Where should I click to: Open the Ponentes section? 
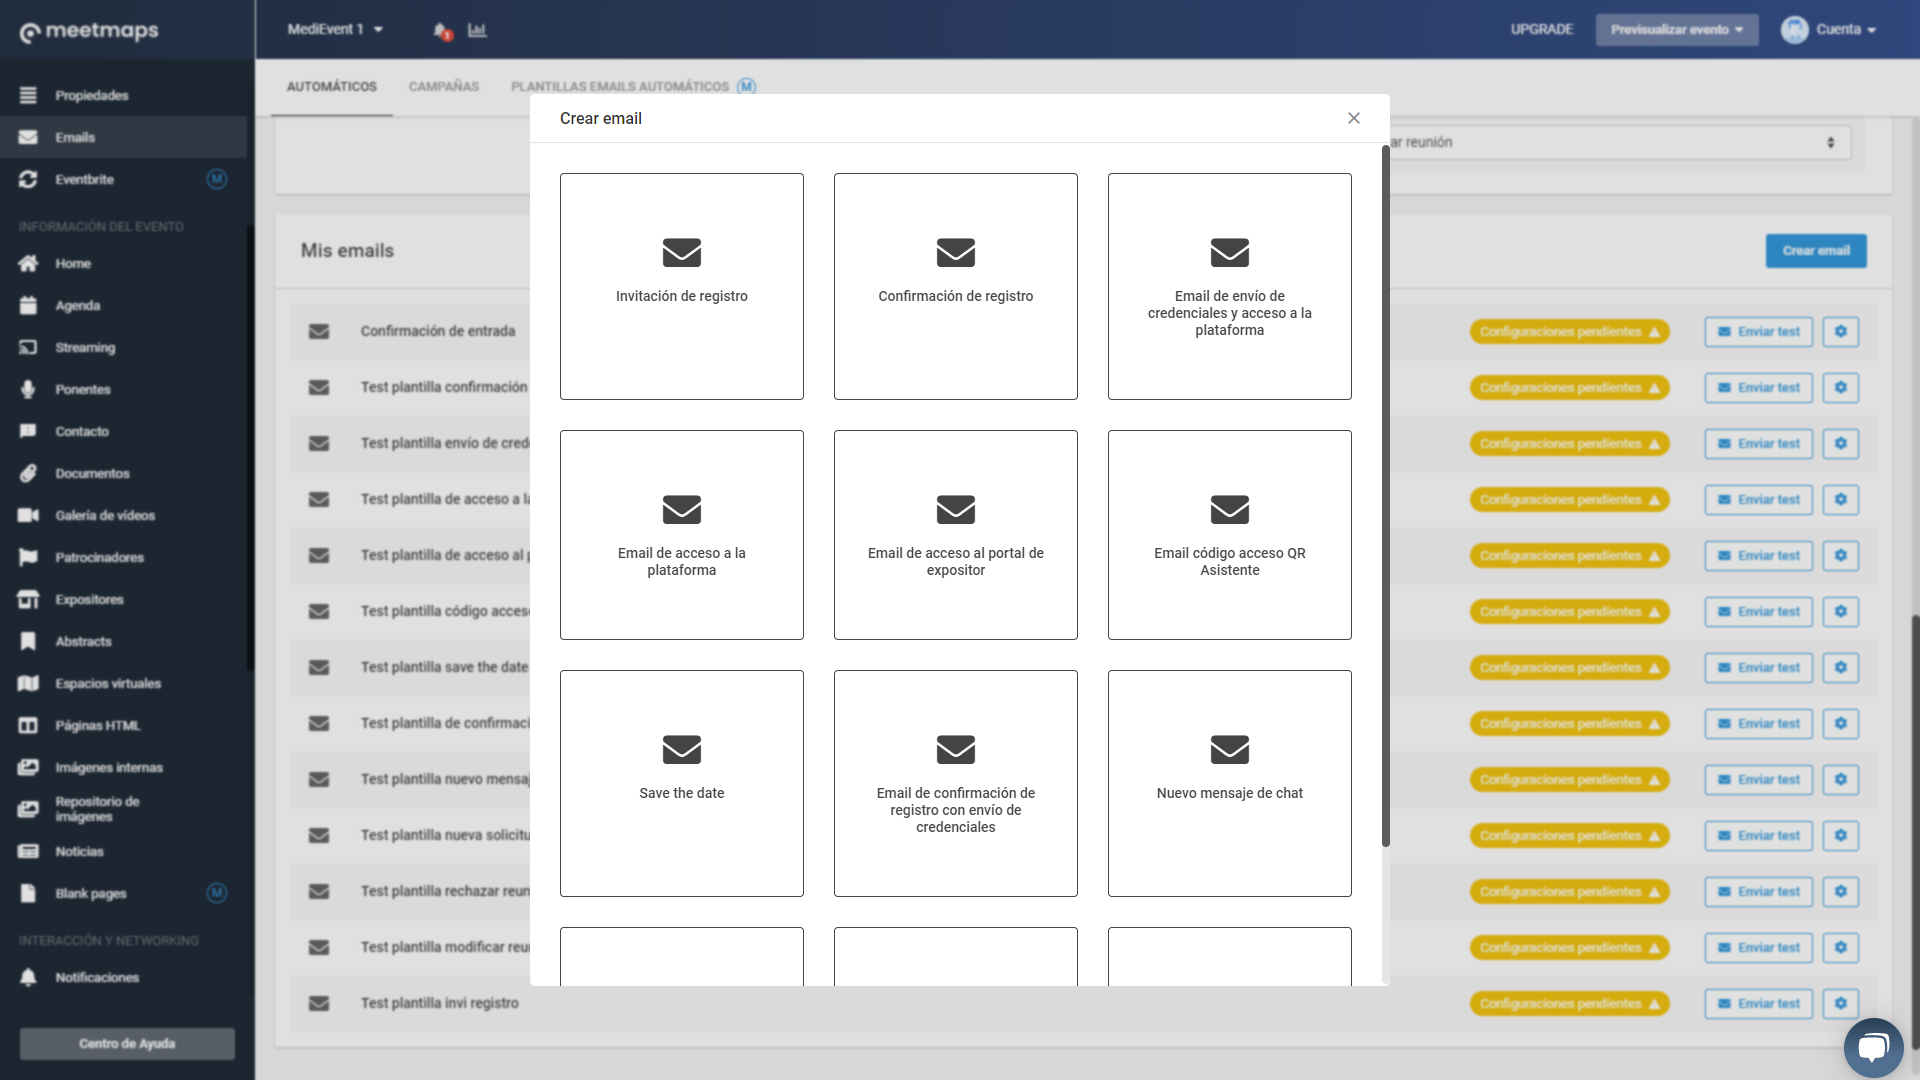(x=124, y=389)
